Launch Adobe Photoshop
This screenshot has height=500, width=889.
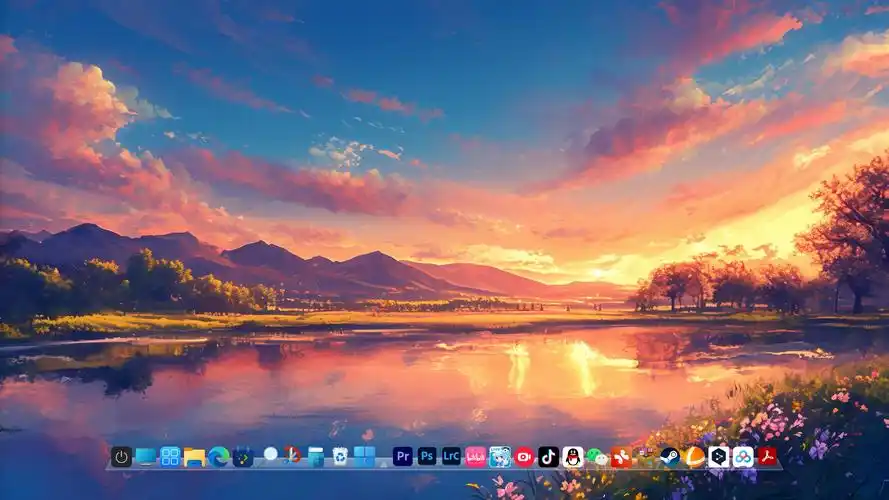point(427,457)
